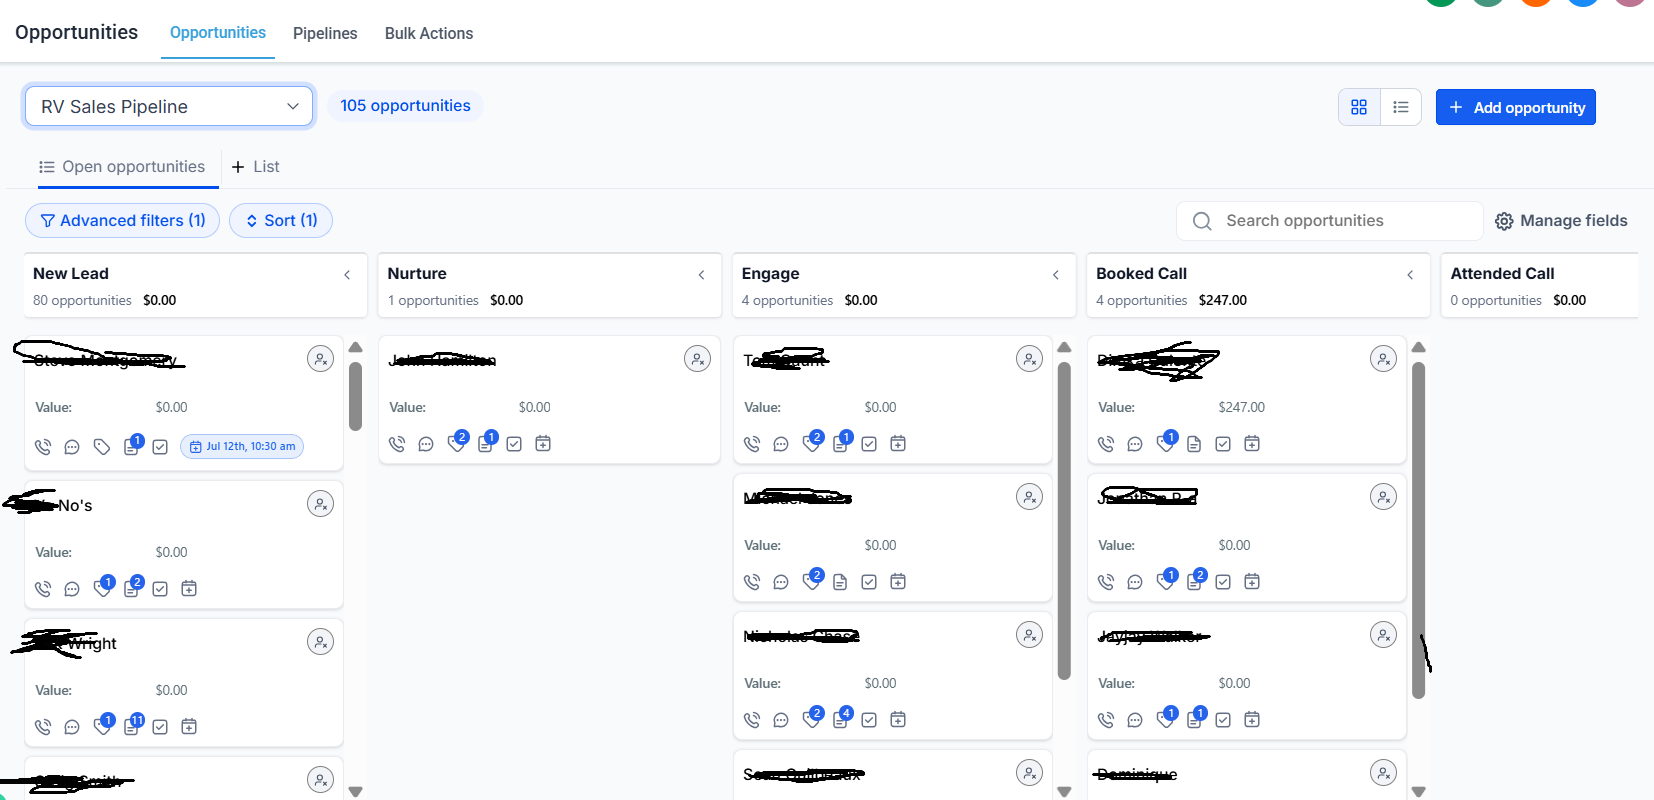
Task: Click owner avatar icon on Dominique card
Action: [x=1383, y=773]
